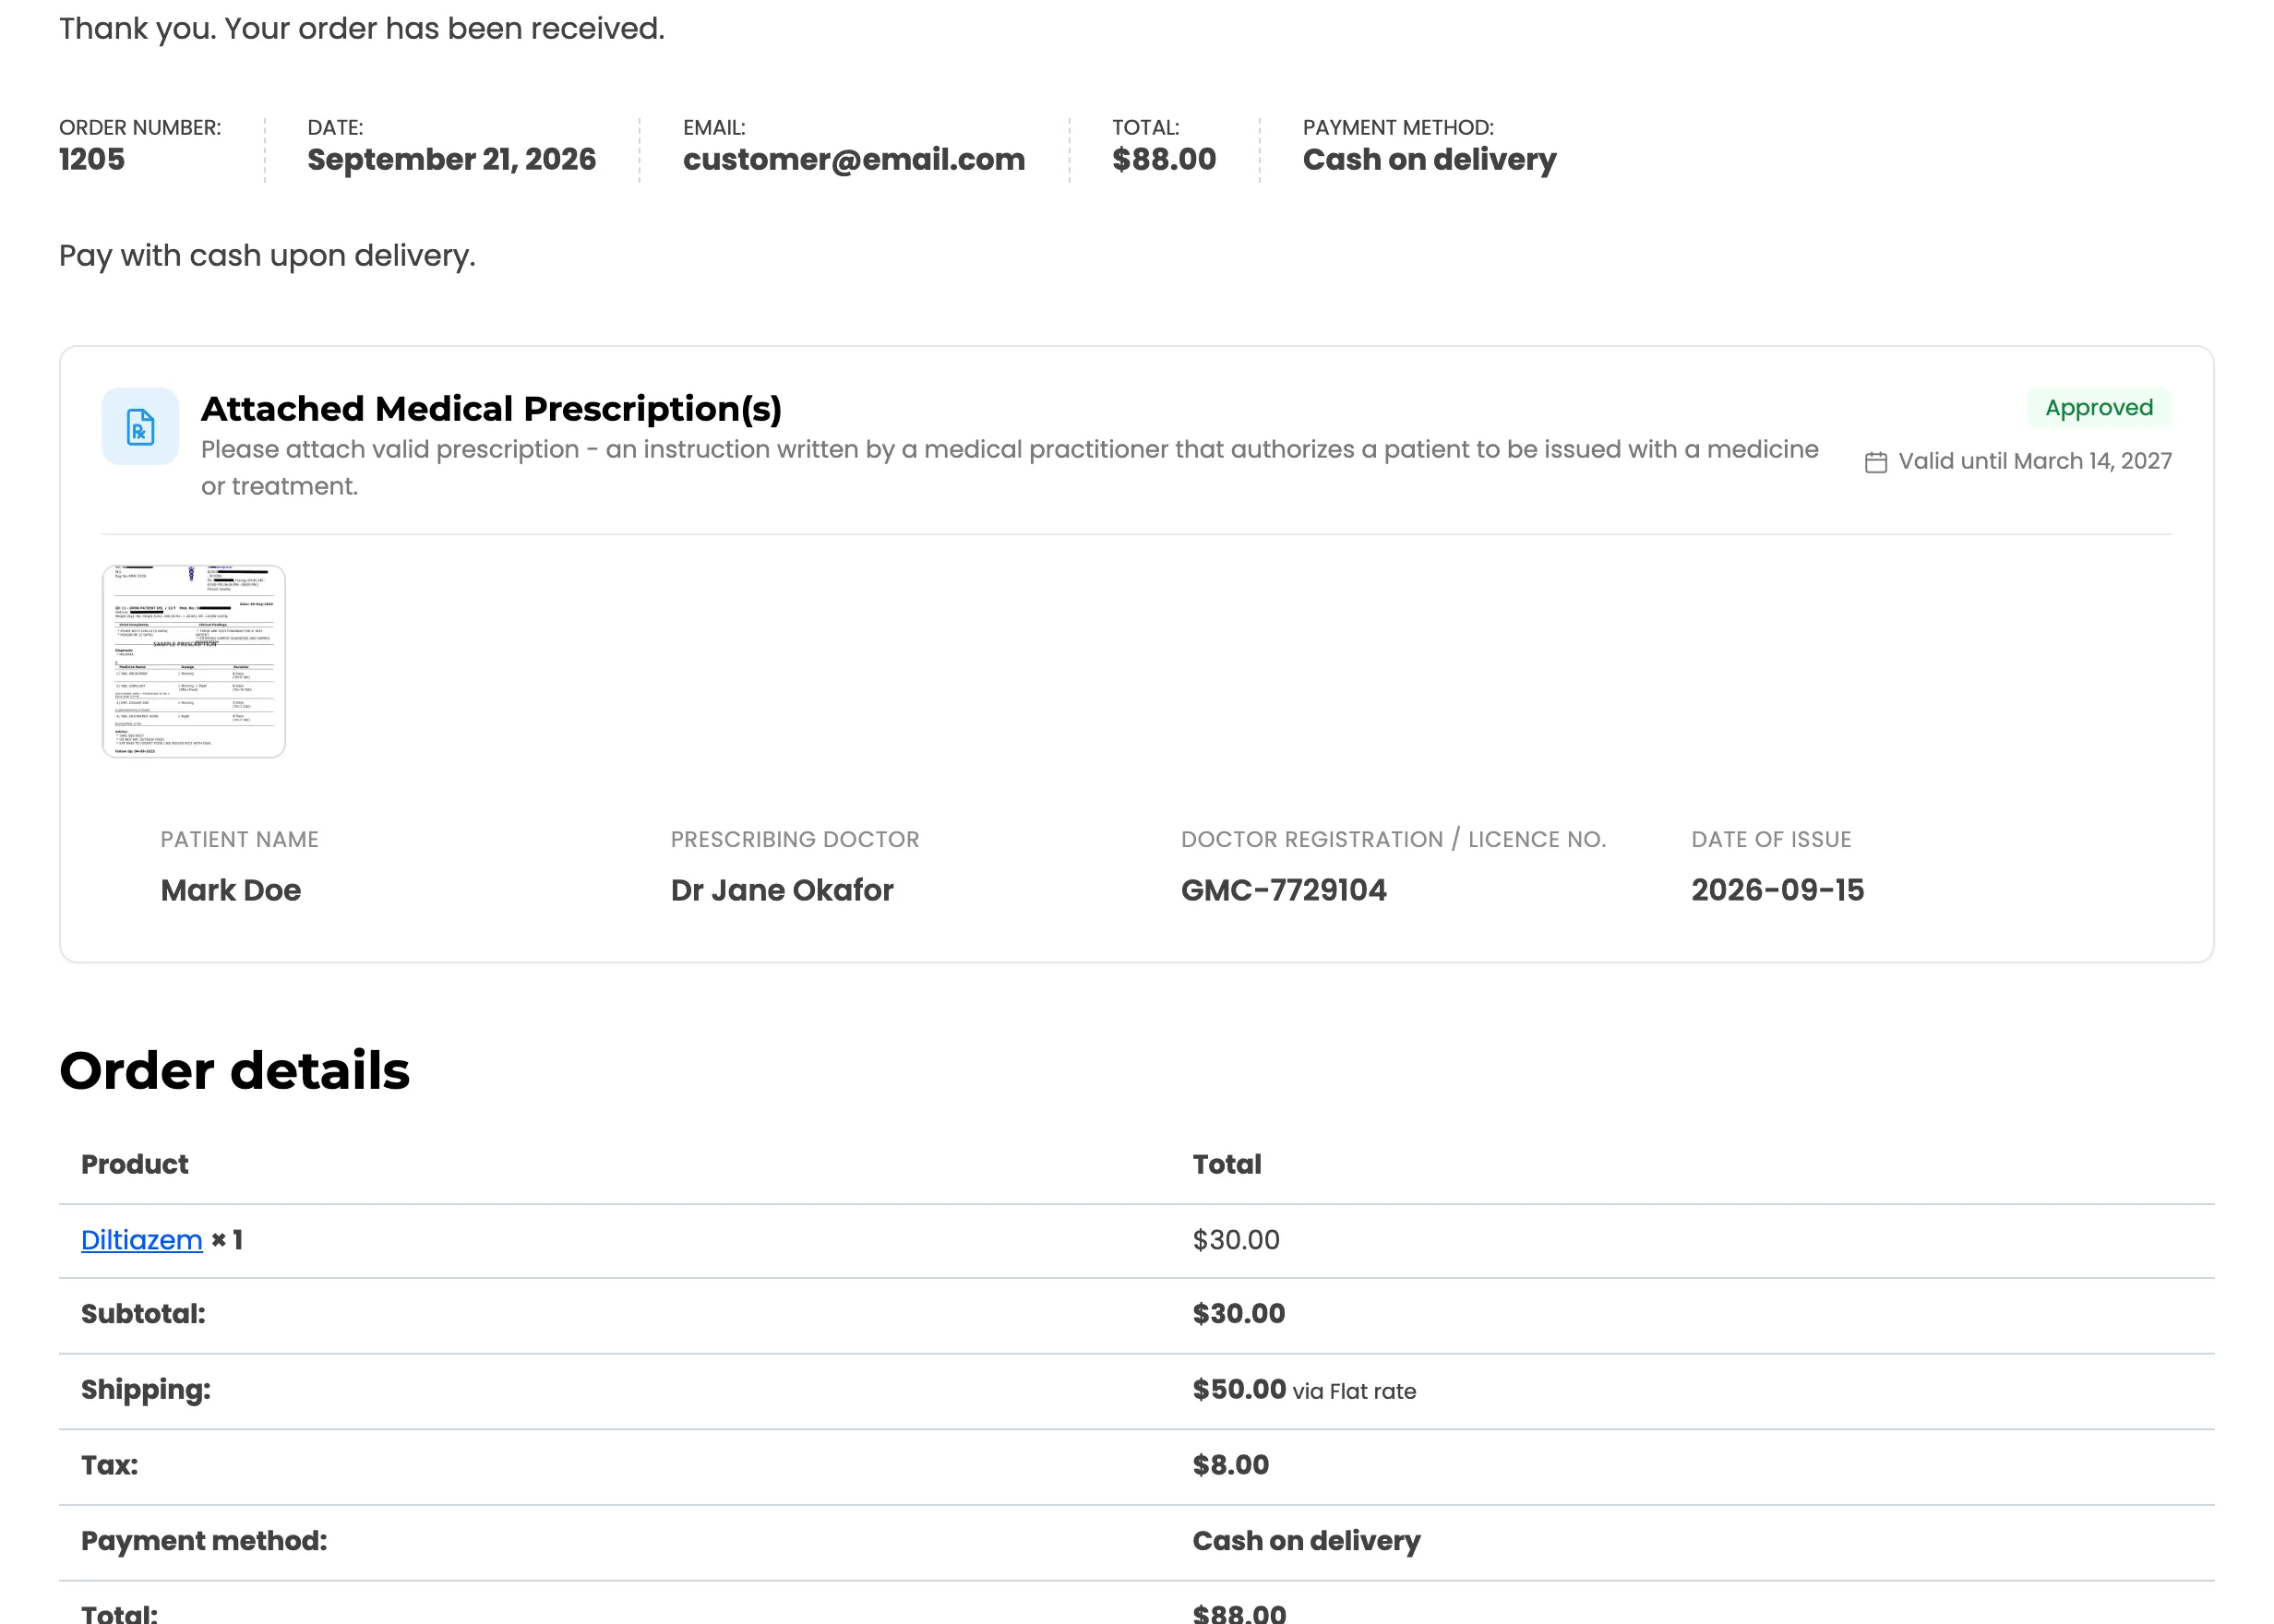The image size is (2274, 1624).
Task: Click the 'DOCTOR REGISTRATION / LICENCE NO.' label
Action: tap(1393, 840)
